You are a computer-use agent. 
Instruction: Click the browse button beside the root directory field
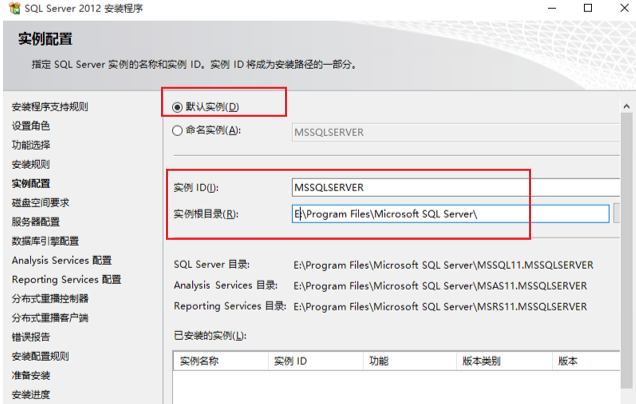click(617, 214)
